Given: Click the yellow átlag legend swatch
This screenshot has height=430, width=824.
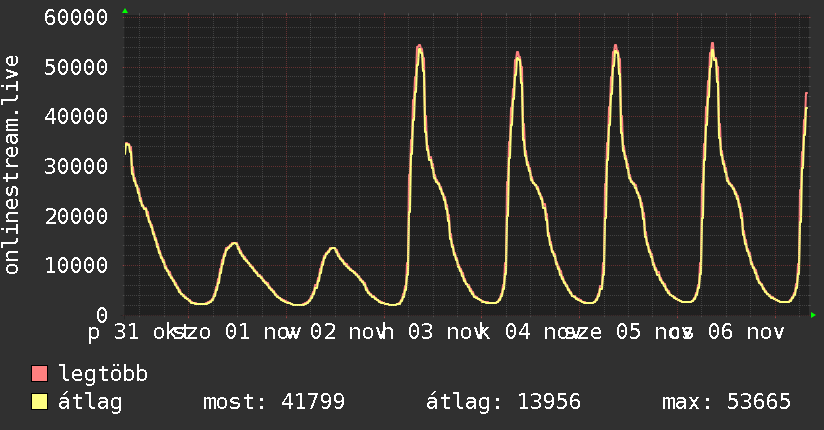Looking at the screenshot, I should pyautogui.click(x=39, y=402).
